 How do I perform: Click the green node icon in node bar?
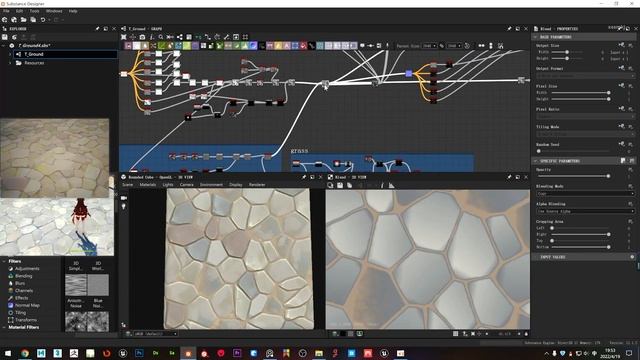162,46
